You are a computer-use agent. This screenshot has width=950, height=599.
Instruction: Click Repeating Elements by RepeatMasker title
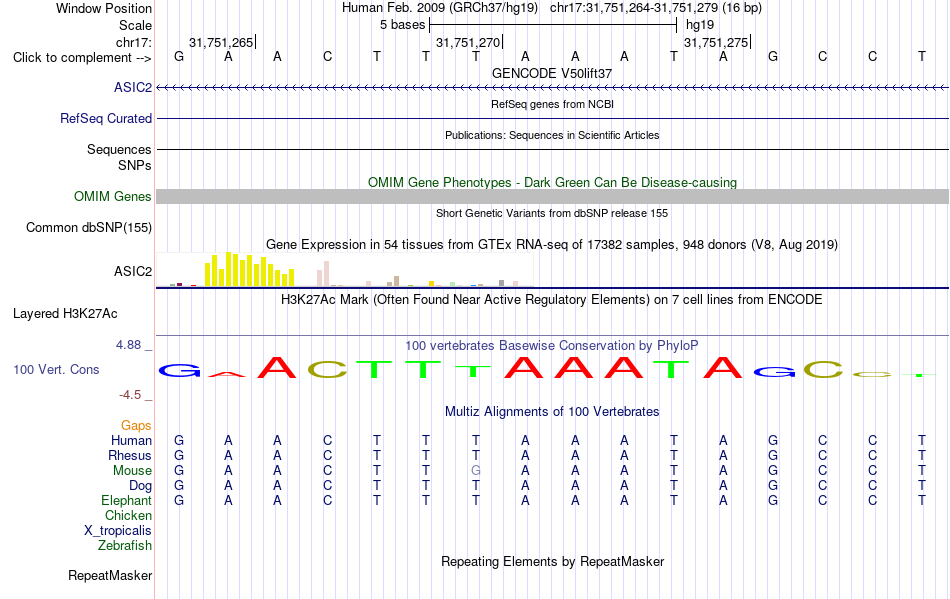pyautogui.click(x=553, y=561)
